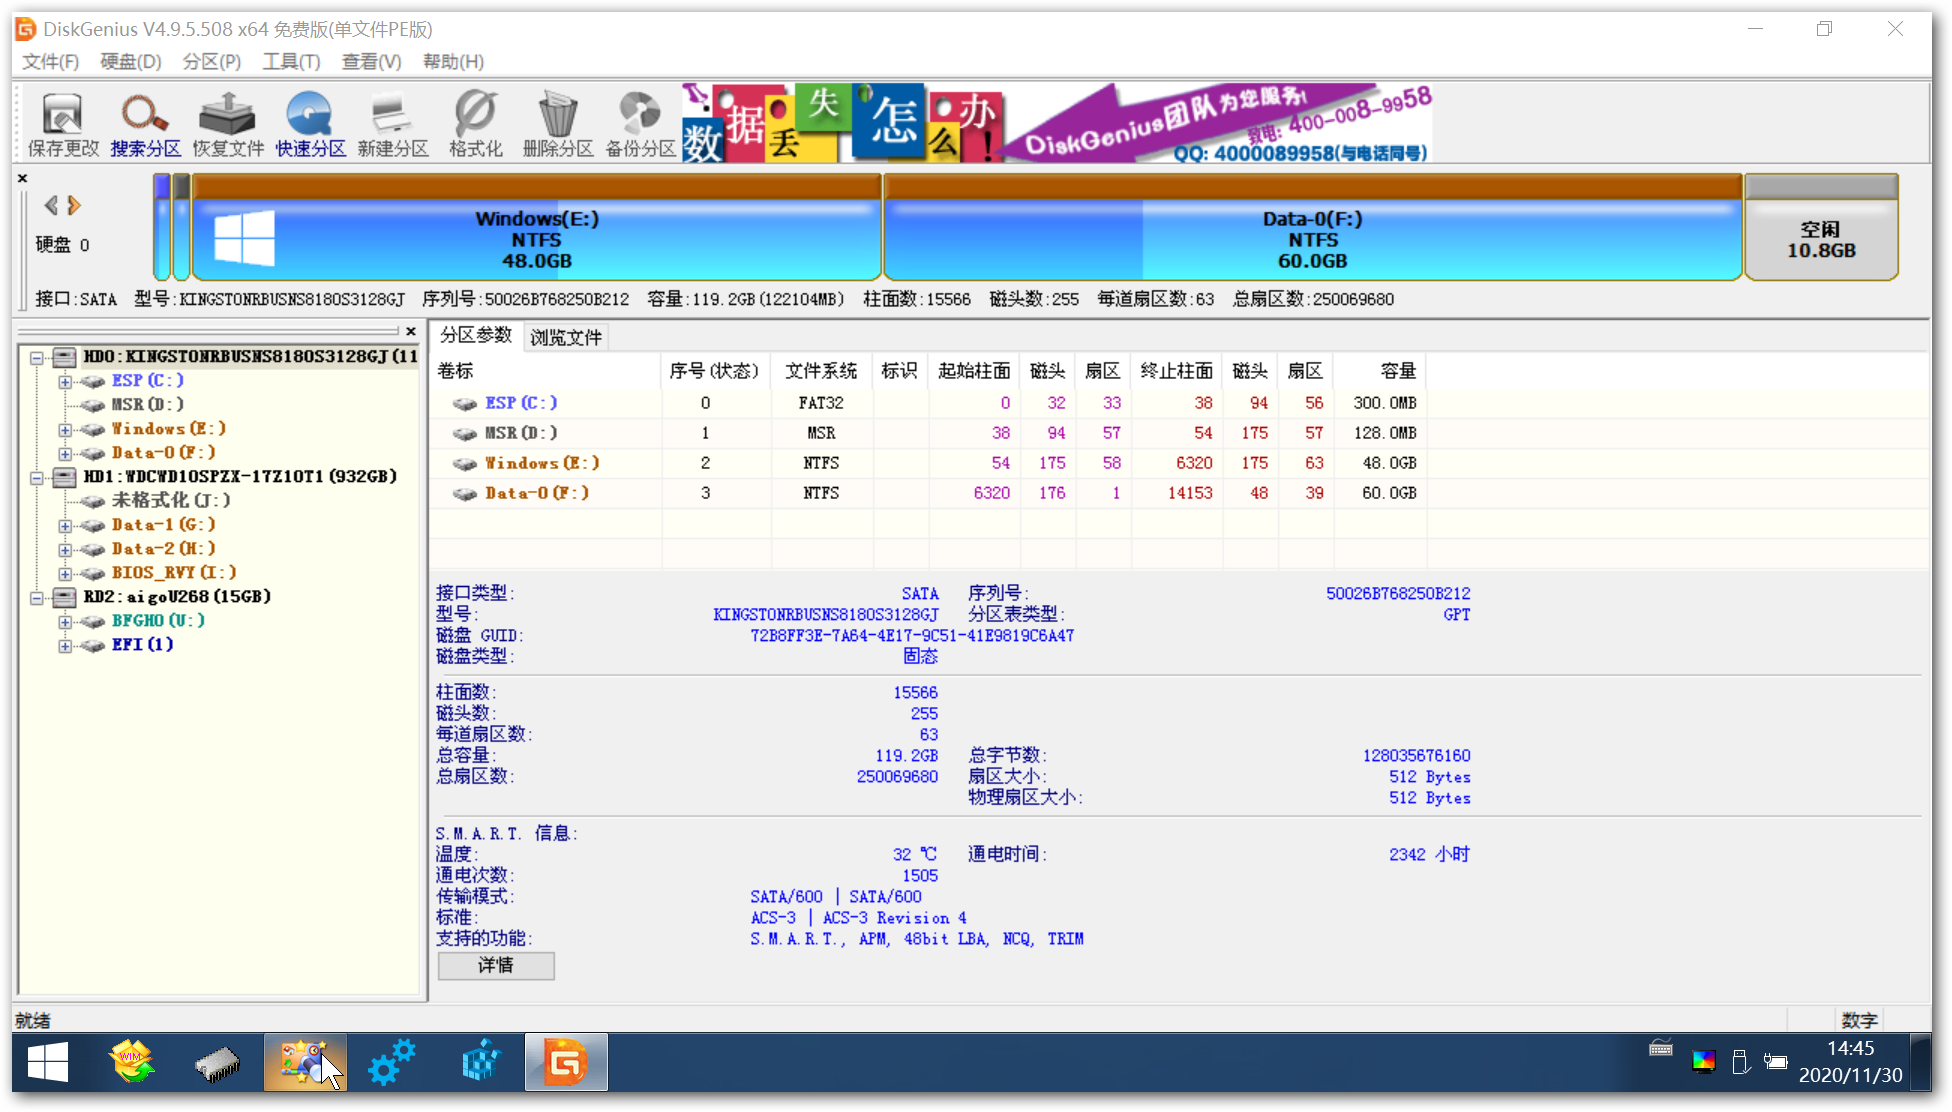This screenshot has width=1952, height=1112.
Task: Collapse the RD2 aigoU268 disk node
Action: [37, 597]
